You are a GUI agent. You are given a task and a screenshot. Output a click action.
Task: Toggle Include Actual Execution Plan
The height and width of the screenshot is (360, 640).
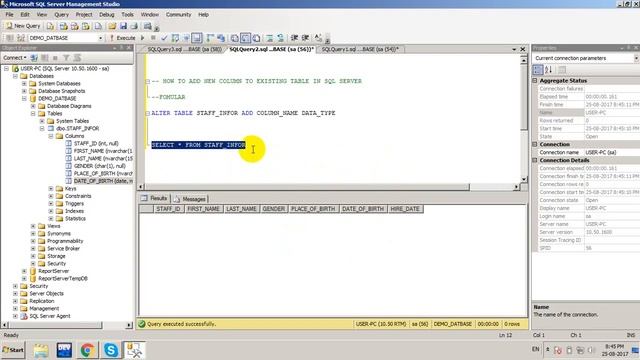coord(210,38)
